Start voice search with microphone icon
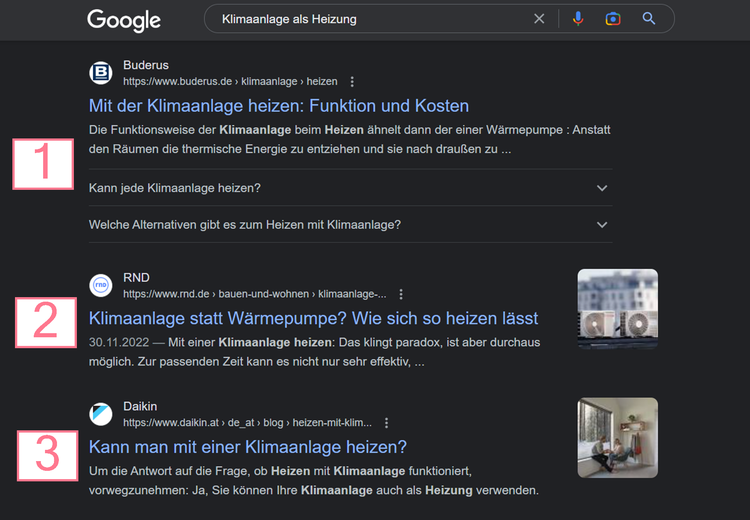The height and width of the screenshot is (520, 750). (x=578, y=19)
